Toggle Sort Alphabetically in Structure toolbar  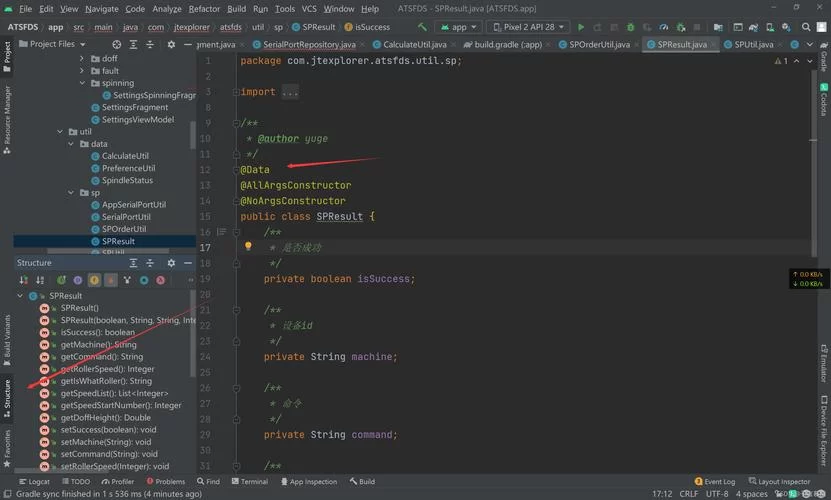[40, 280]
